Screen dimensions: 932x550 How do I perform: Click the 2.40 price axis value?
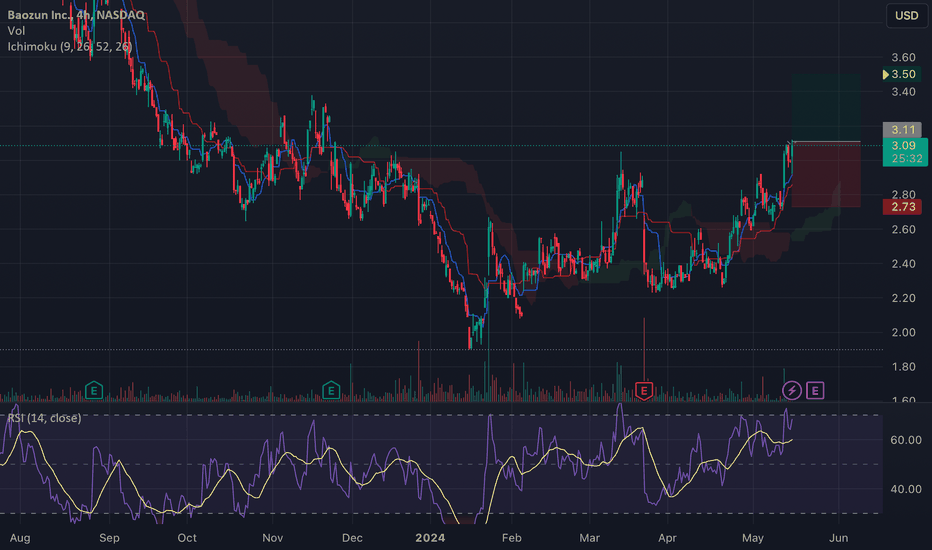click(903, 263)
